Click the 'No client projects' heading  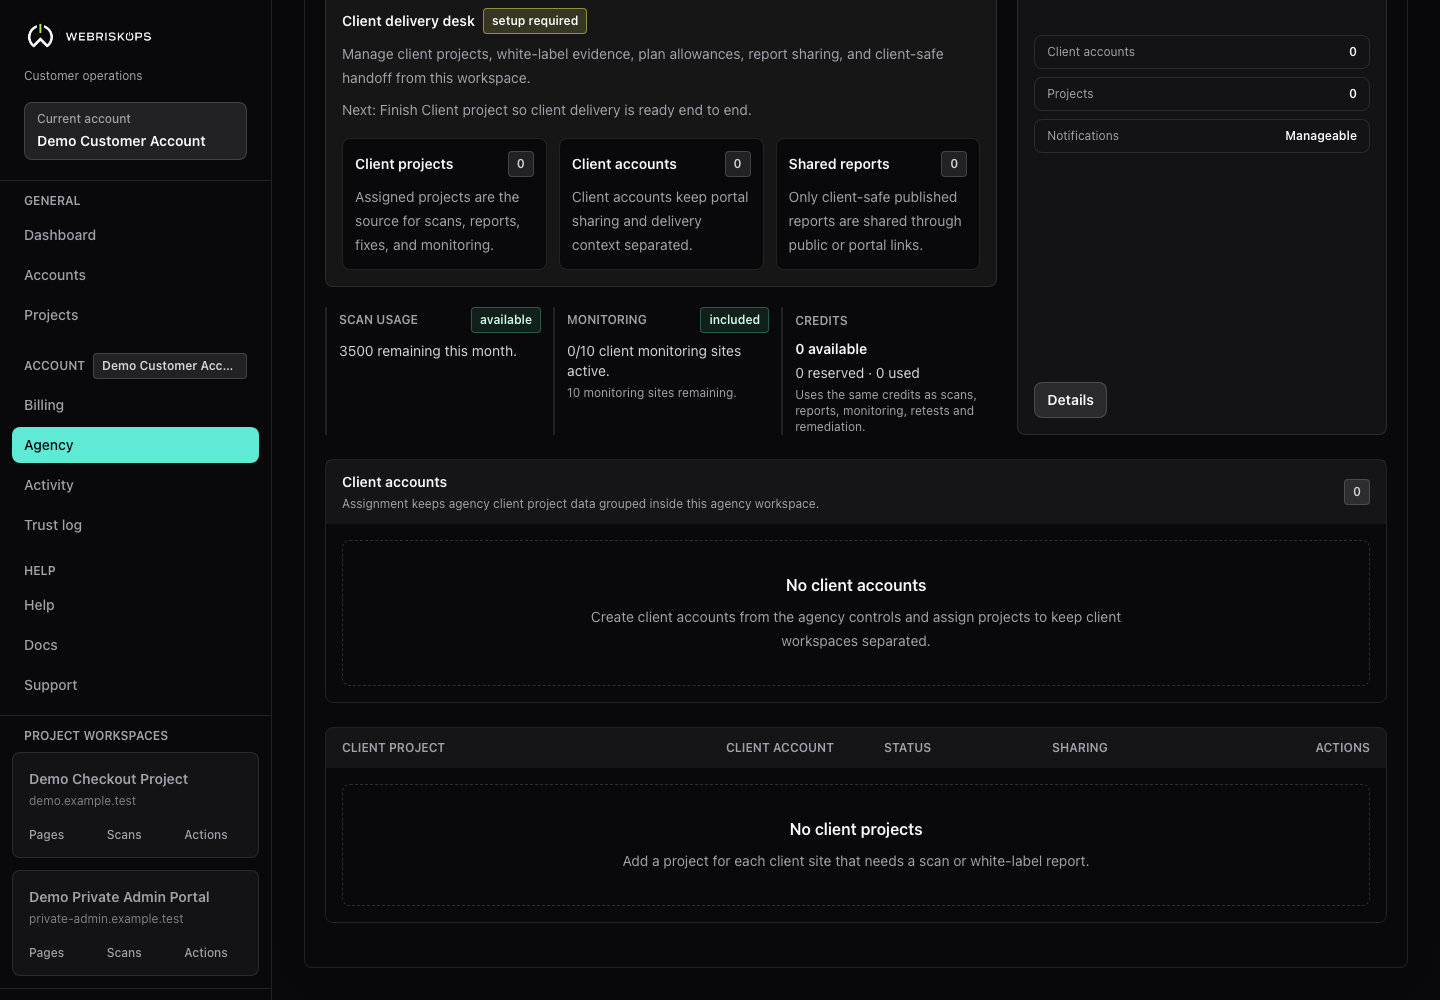(x=856, y=830)
